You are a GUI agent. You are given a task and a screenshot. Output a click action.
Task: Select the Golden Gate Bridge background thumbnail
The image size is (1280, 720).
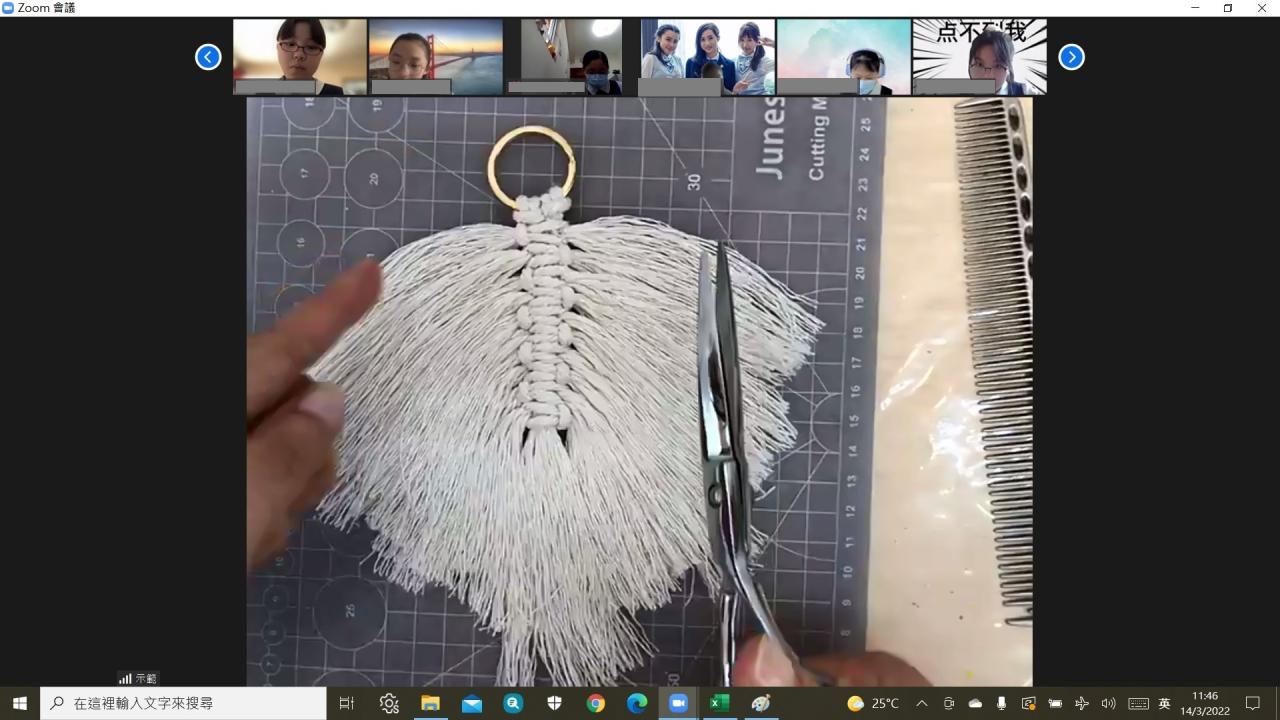[435, 57]
